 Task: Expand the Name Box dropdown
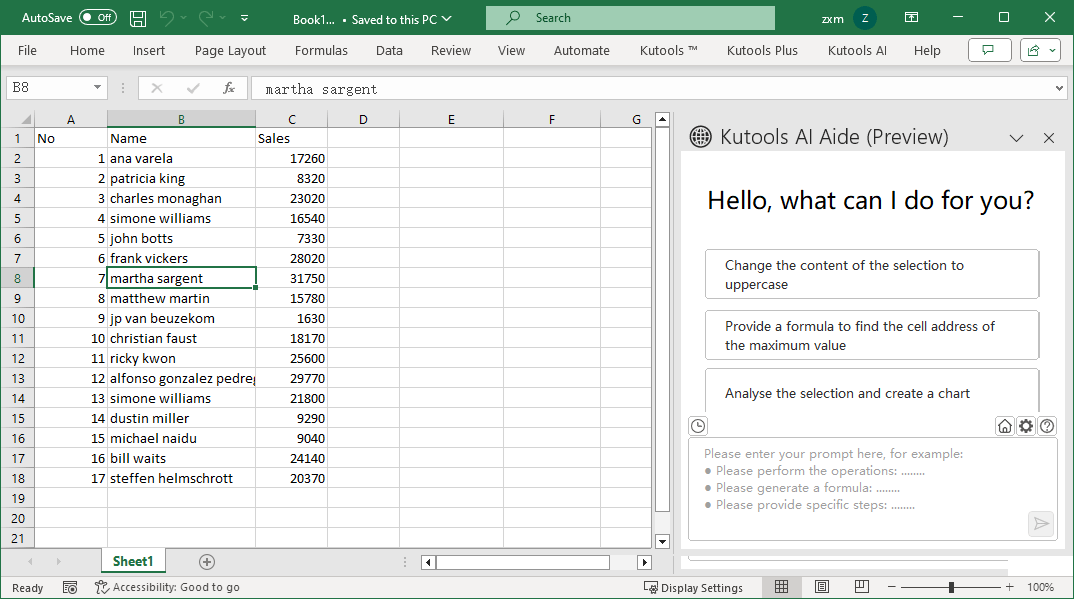[x=97, y=88]
